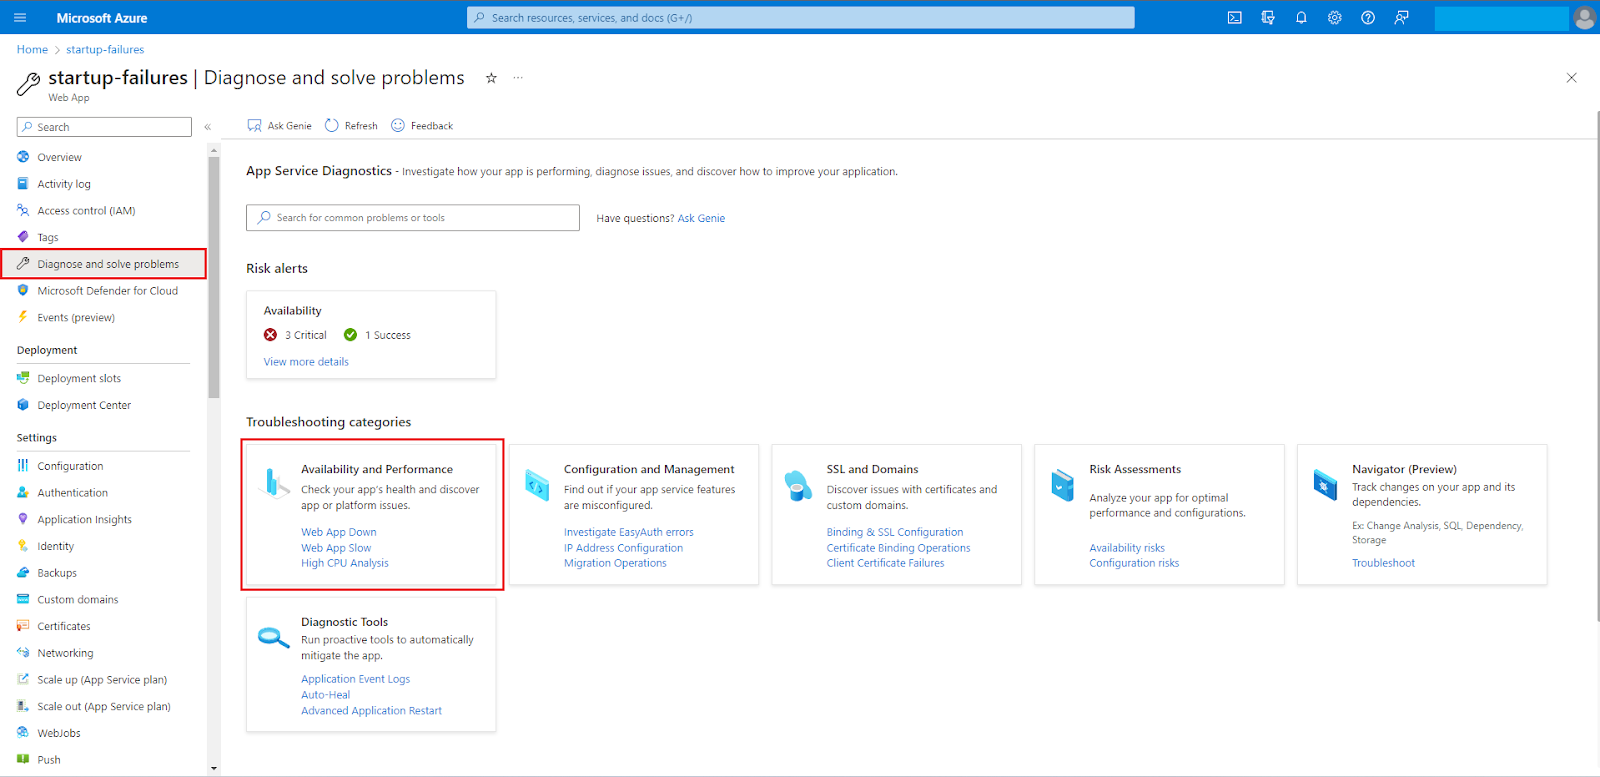Image resolution: width=1600 pixels, height=777 pixels.
Task: Open the Diagnostic Tools magnifier icon
Action: click(x=273, y=637)
